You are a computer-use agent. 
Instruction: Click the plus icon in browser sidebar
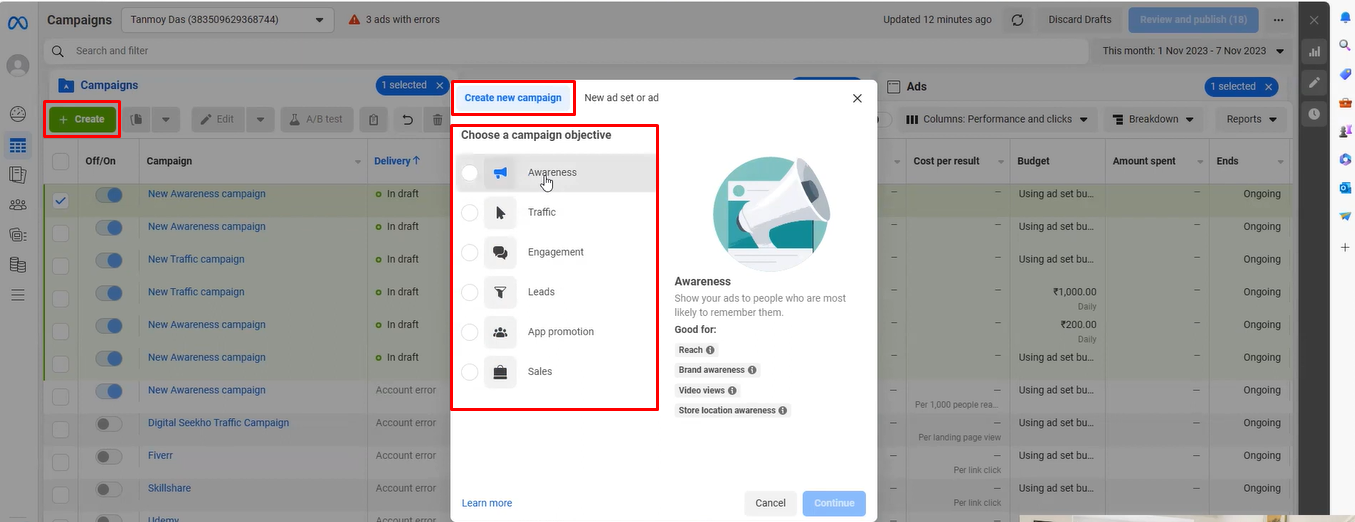coord(1346,247)
